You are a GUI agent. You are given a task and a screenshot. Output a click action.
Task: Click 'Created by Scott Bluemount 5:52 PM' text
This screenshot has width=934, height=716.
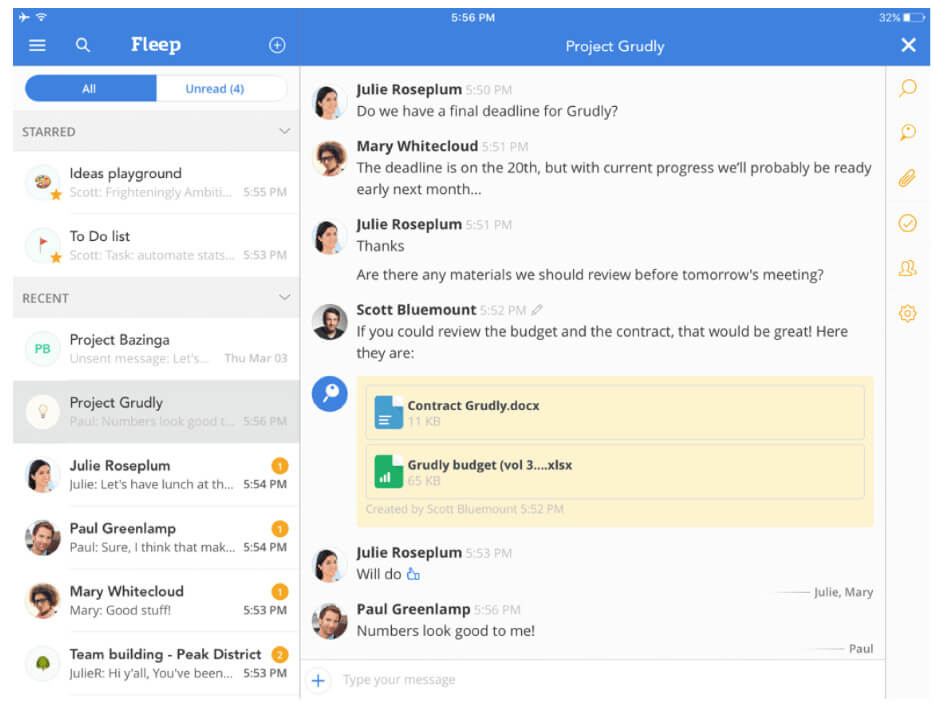465,509
